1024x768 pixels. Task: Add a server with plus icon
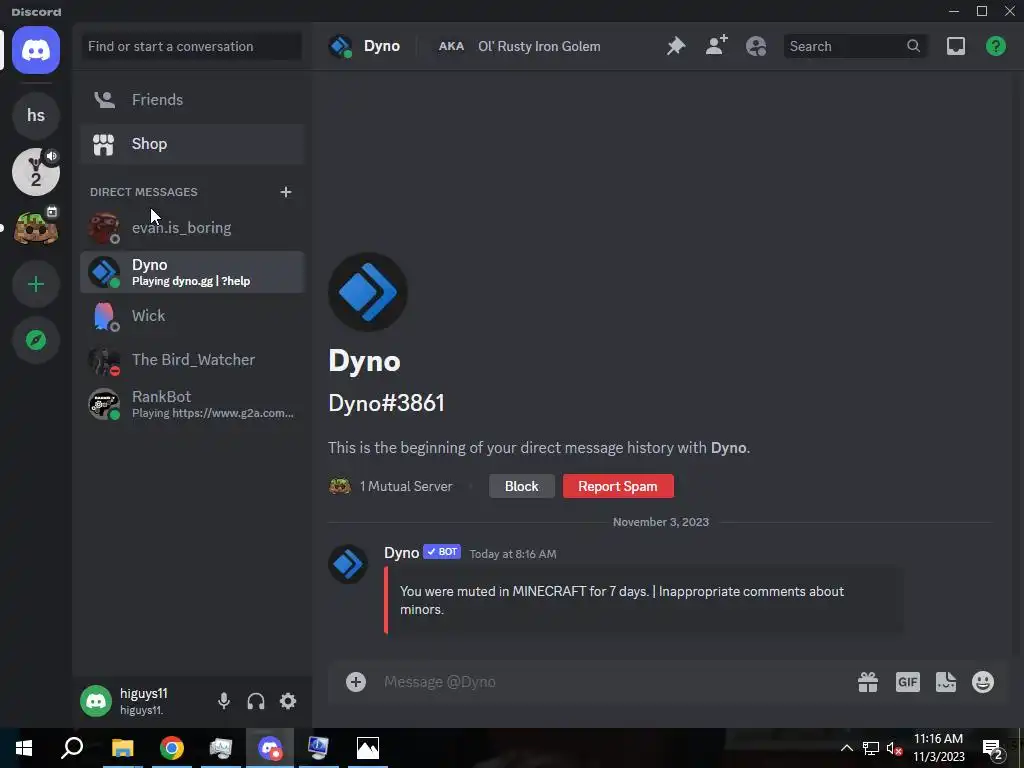(36, 284)
